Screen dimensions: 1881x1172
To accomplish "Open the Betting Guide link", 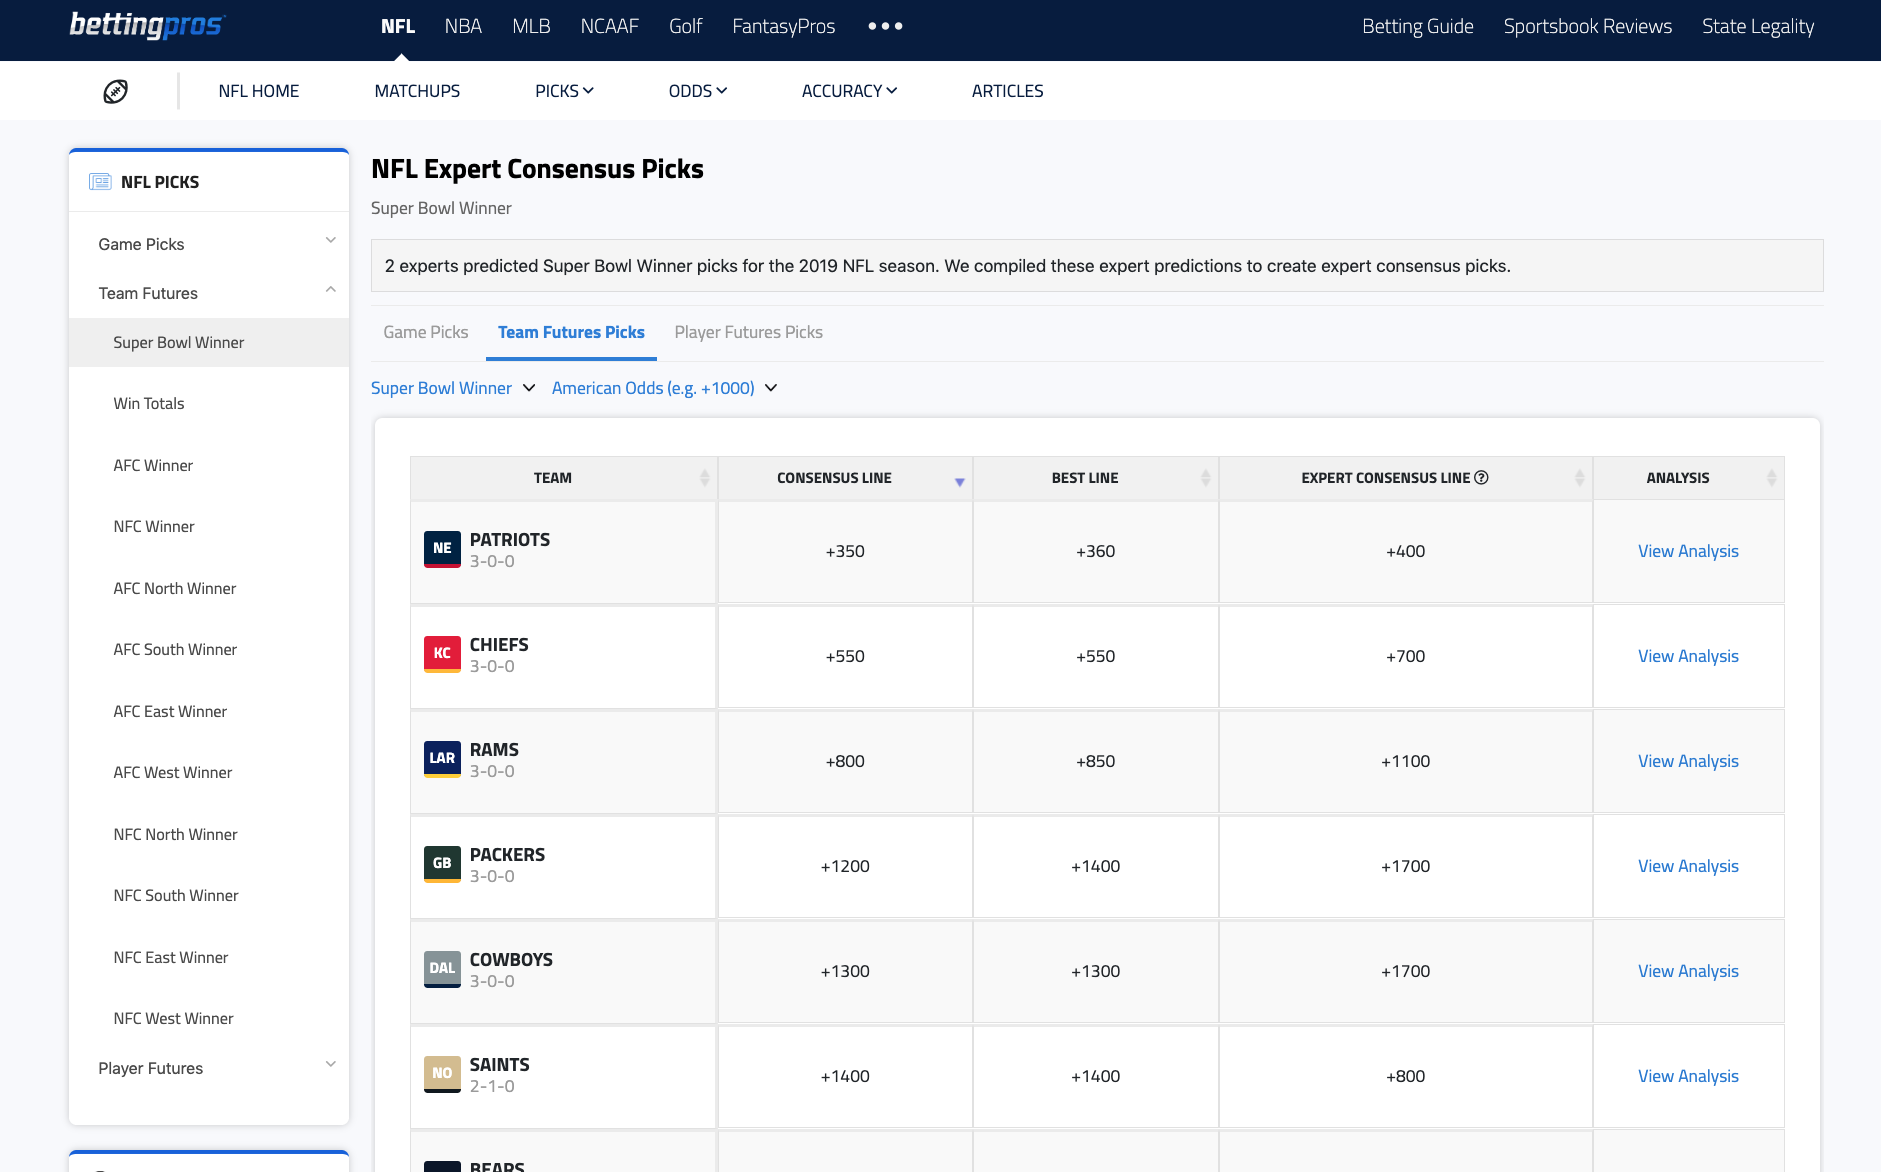I will pyautogui.click(x=1417, y=26).
